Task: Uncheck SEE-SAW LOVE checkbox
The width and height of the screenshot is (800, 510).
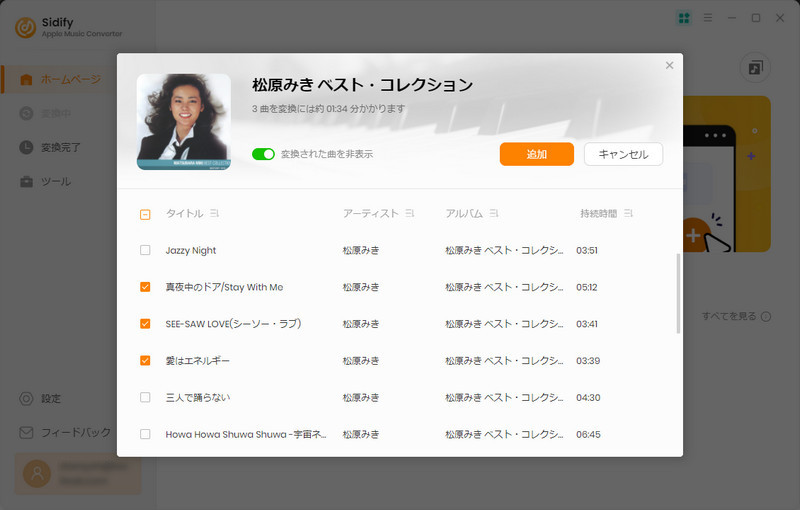Action: tap(145, 323)
